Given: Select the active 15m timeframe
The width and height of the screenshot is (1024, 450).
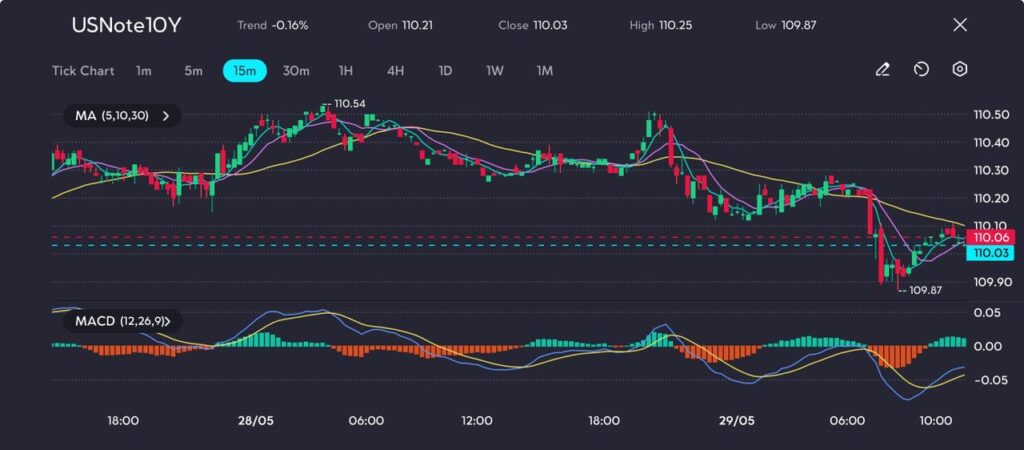Looking at the screenshot, I should coord(244,71).
